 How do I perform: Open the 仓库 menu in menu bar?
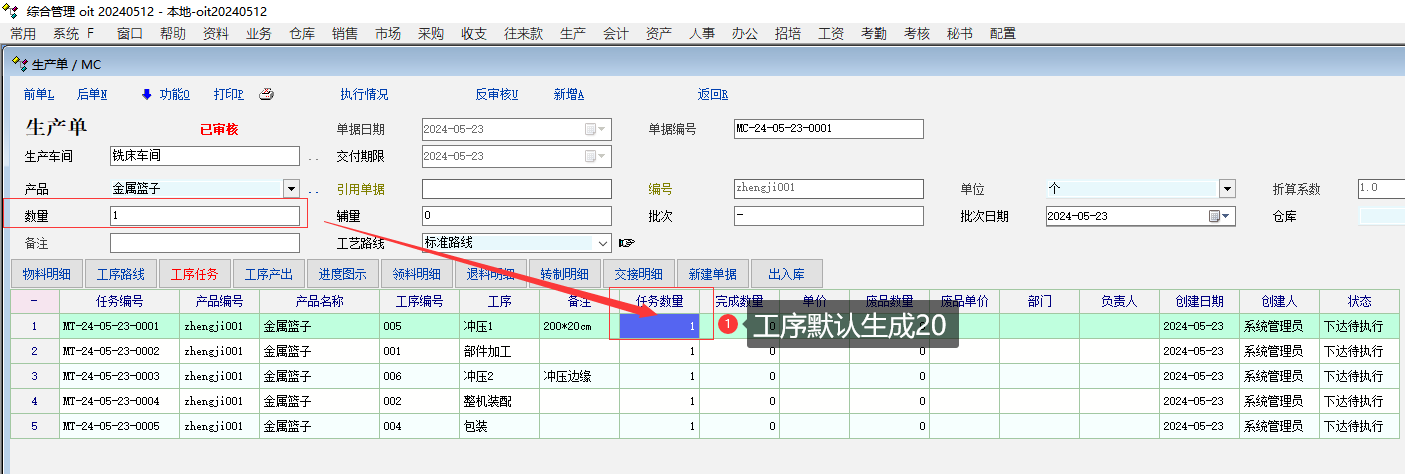(302, 33)
